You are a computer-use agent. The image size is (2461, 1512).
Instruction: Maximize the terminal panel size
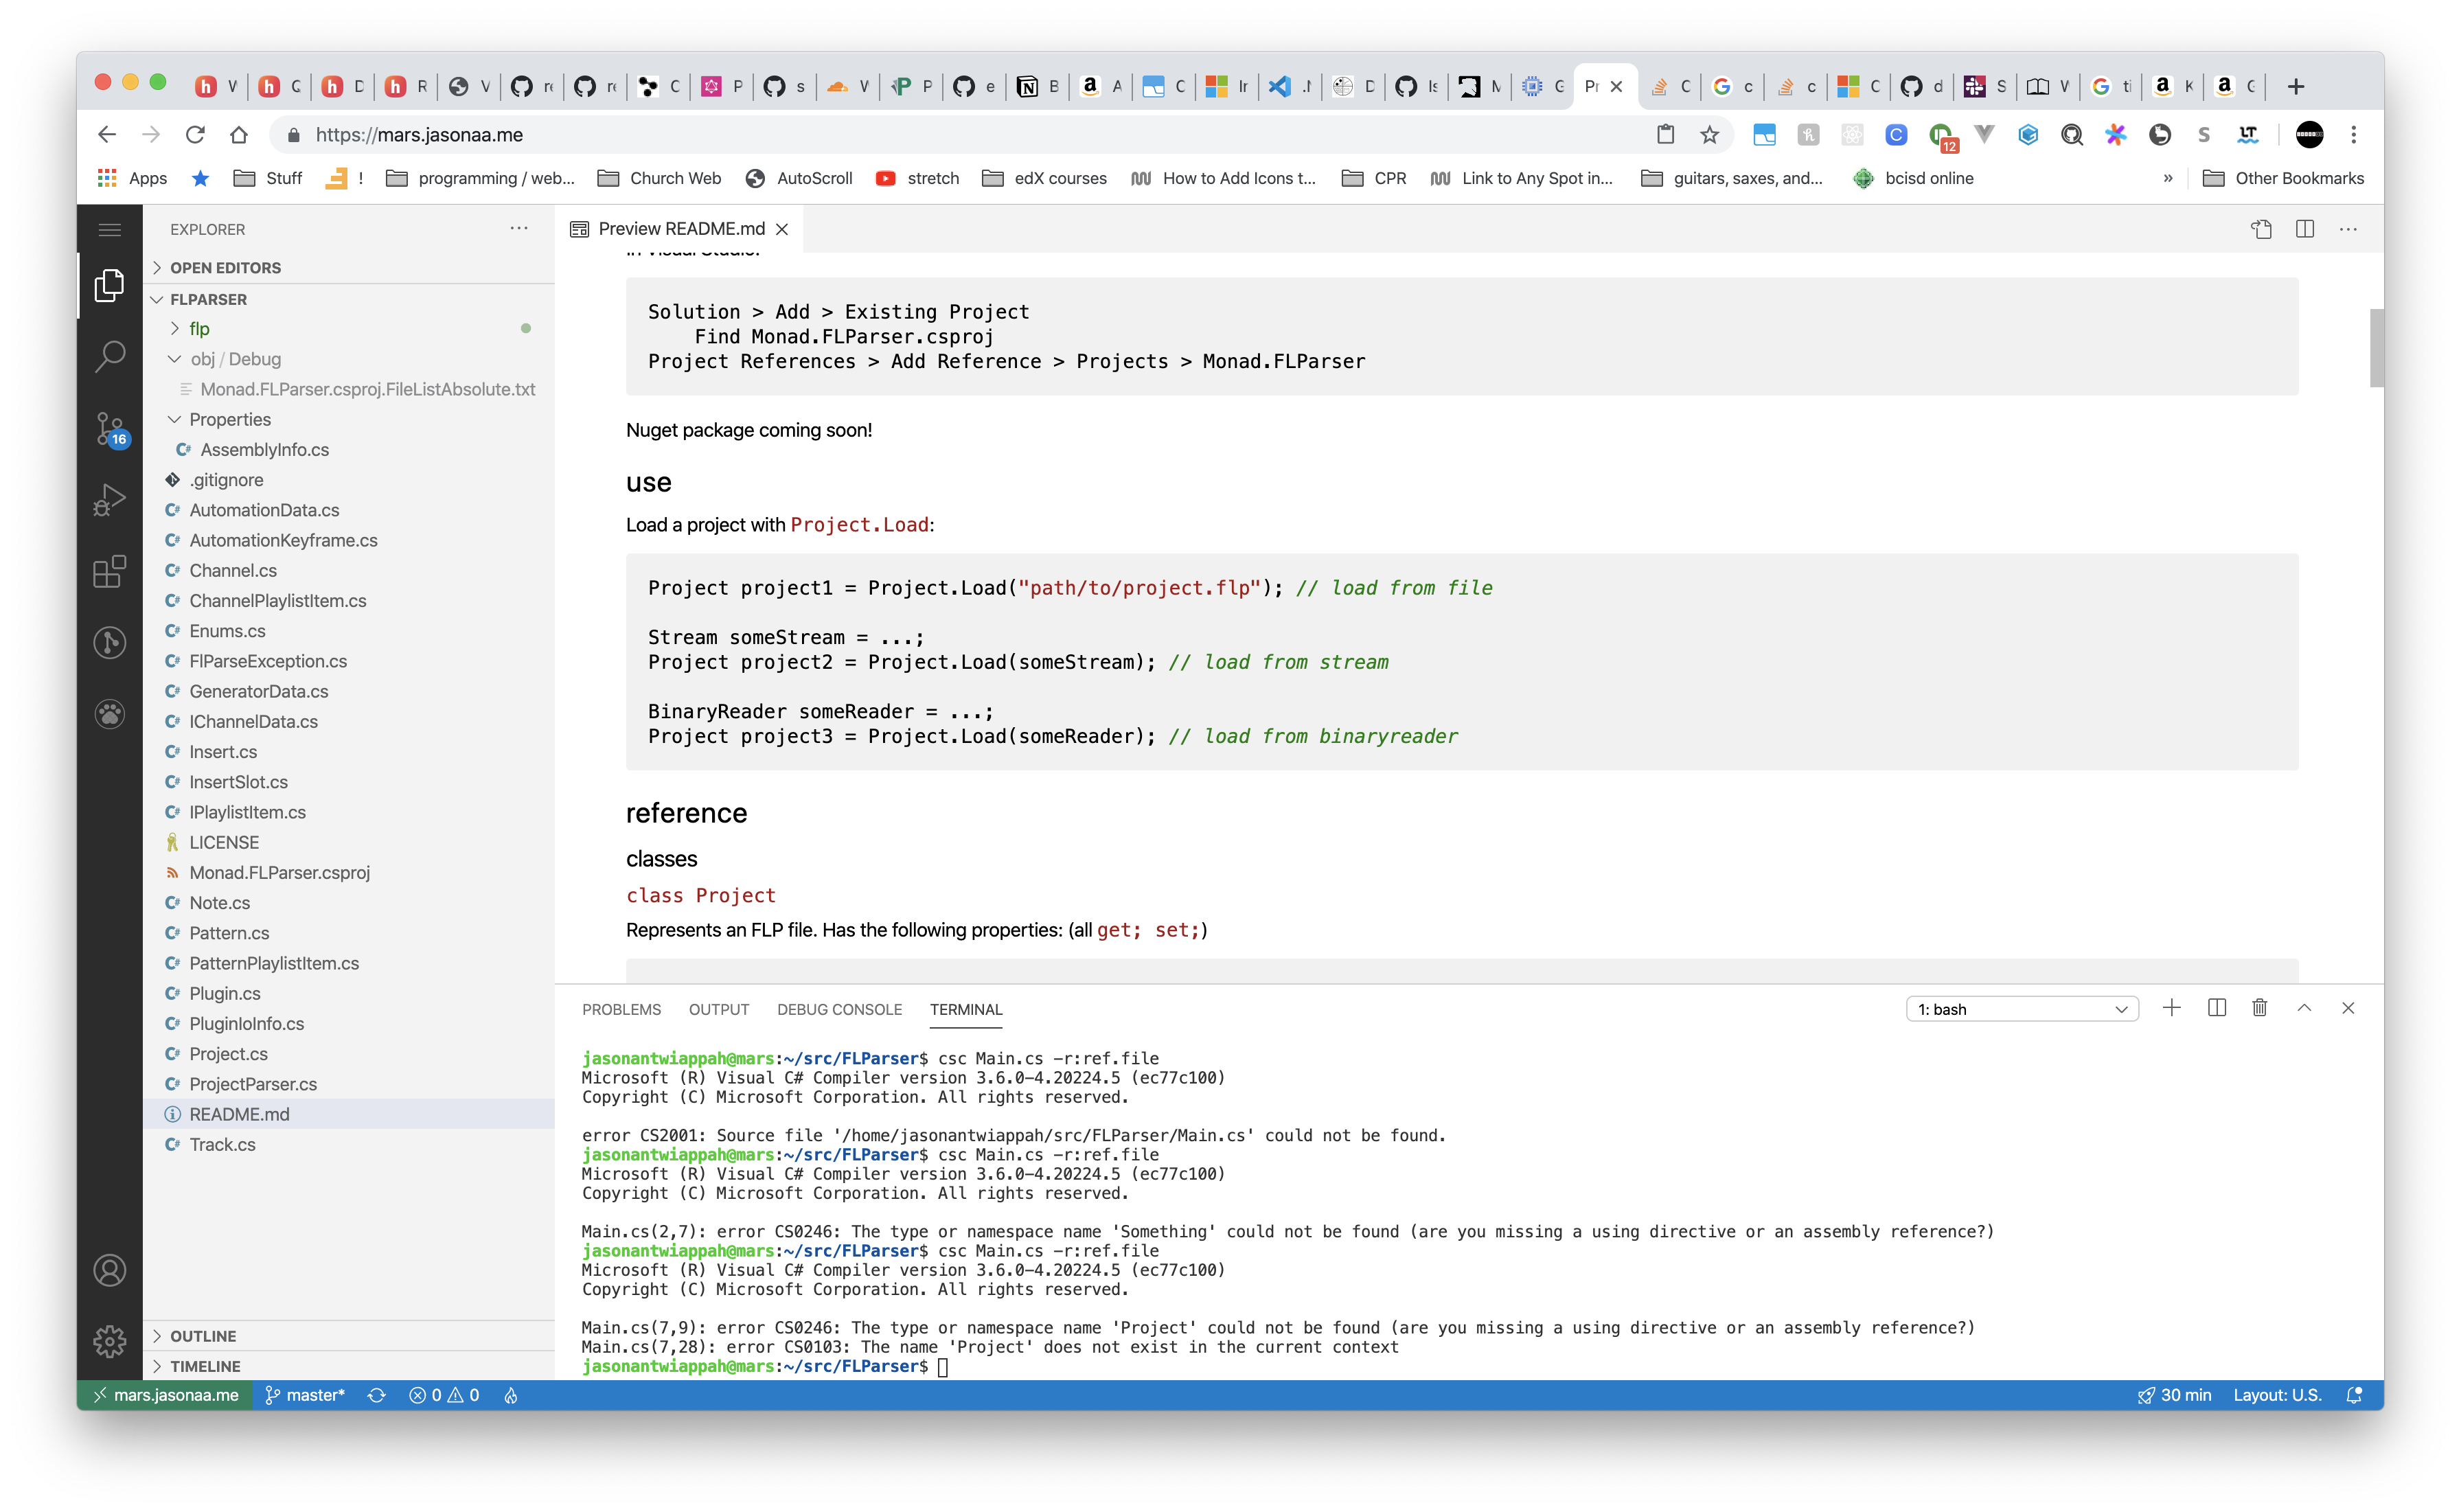click(2303, 1007)
